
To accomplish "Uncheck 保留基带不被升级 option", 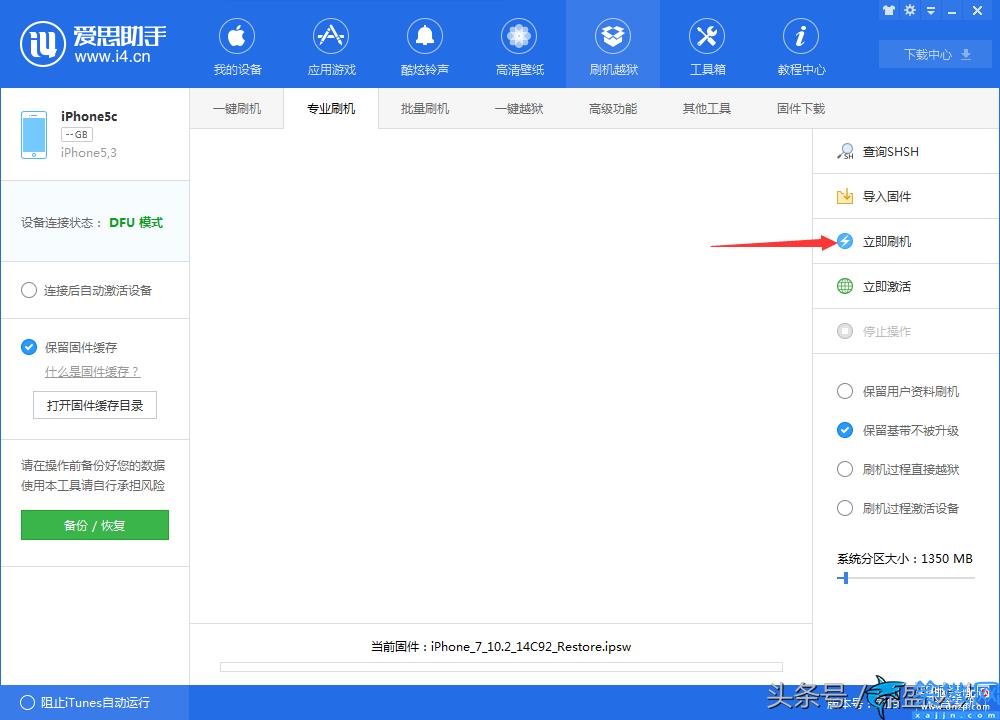I will [845, 430].
